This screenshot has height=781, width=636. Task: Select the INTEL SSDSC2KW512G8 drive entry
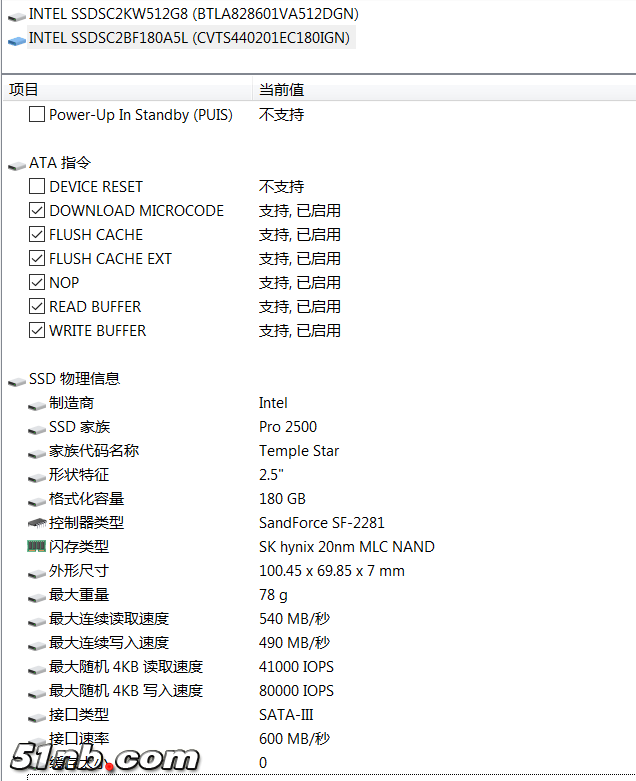[193, 14]
